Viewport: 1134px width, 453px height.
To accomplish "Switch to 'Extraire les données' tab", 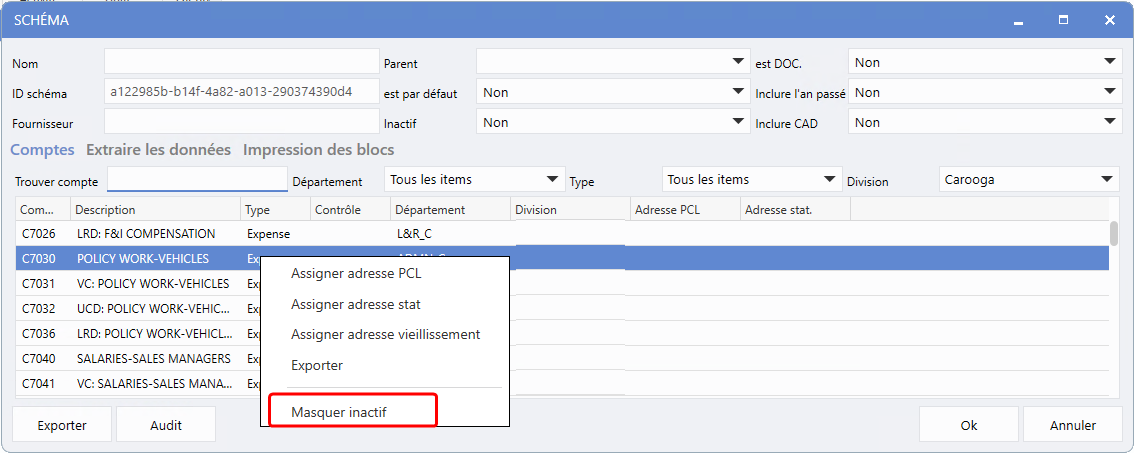I will [x=158, y=150].
